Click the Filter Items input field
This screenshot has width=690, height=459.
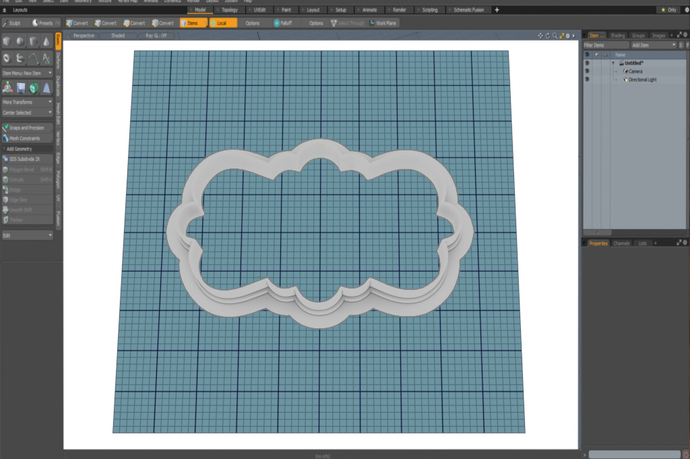click(606, 45)
